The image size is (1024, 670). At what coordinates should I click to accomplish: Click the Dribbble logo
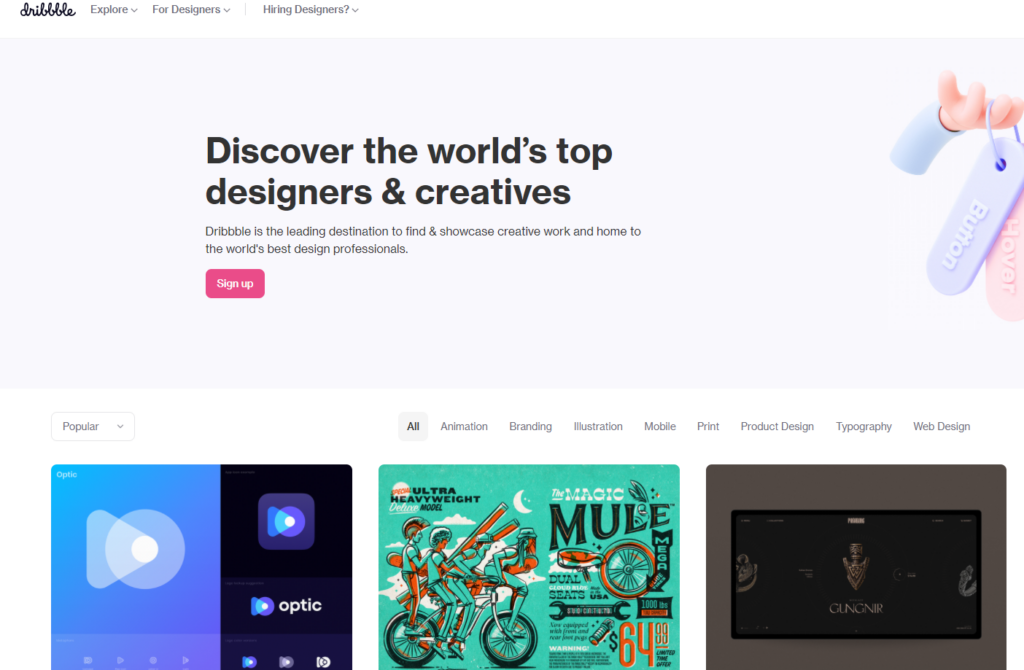(x=48, y=10)
